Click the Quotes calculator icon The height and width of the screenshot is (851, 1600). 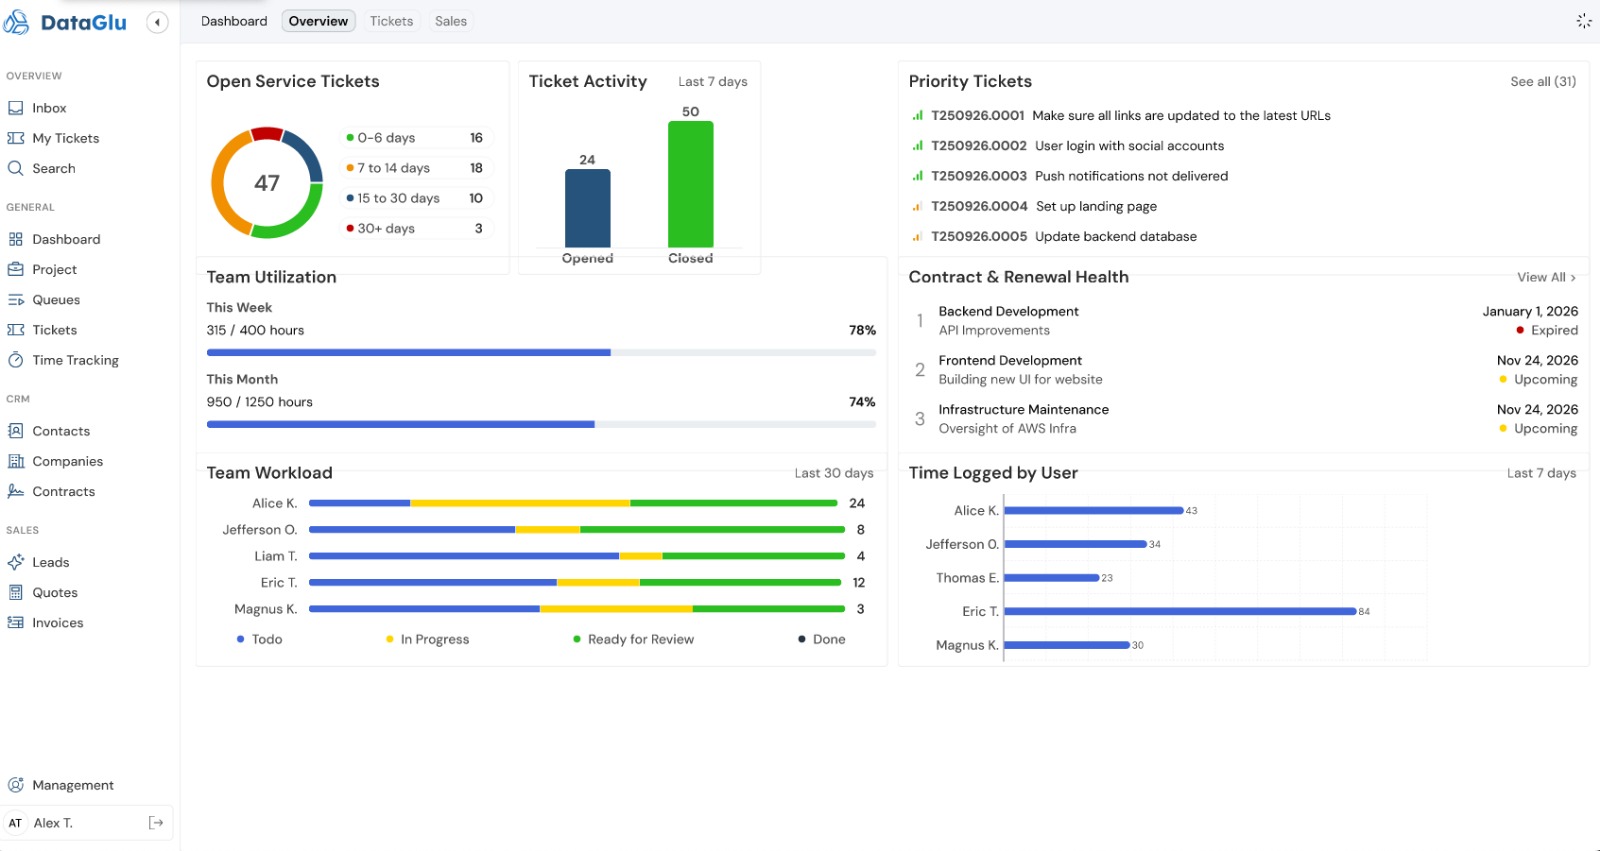tap(16, 592)
